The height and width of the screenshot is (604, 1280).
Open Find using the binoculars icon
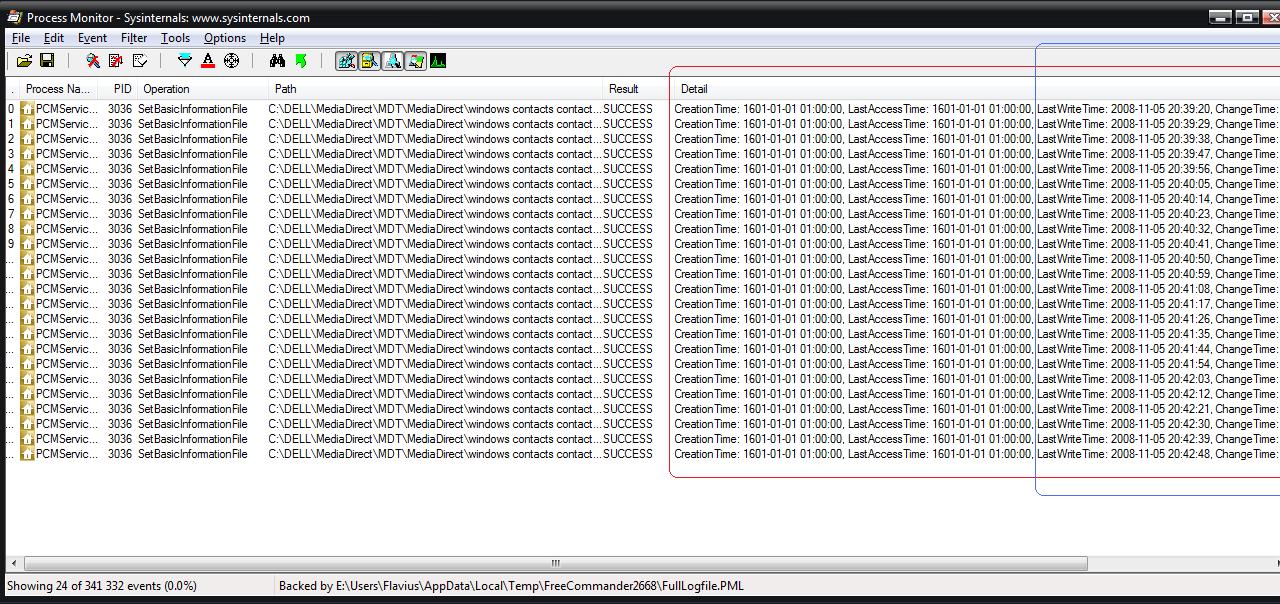click(277, 61)
